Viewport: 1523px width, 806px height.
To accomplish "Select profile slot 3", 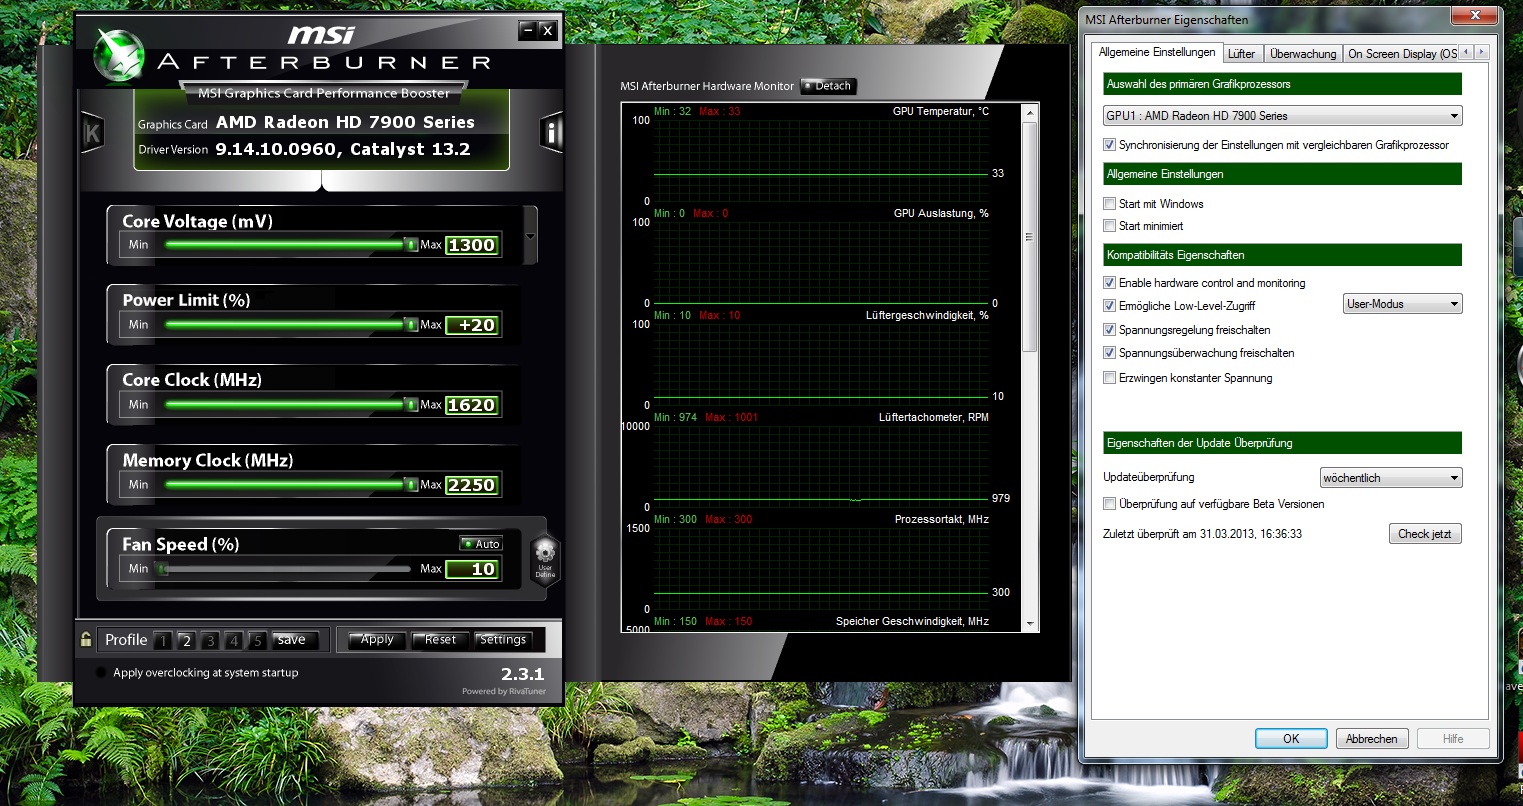I will click(x=210, y=641).
